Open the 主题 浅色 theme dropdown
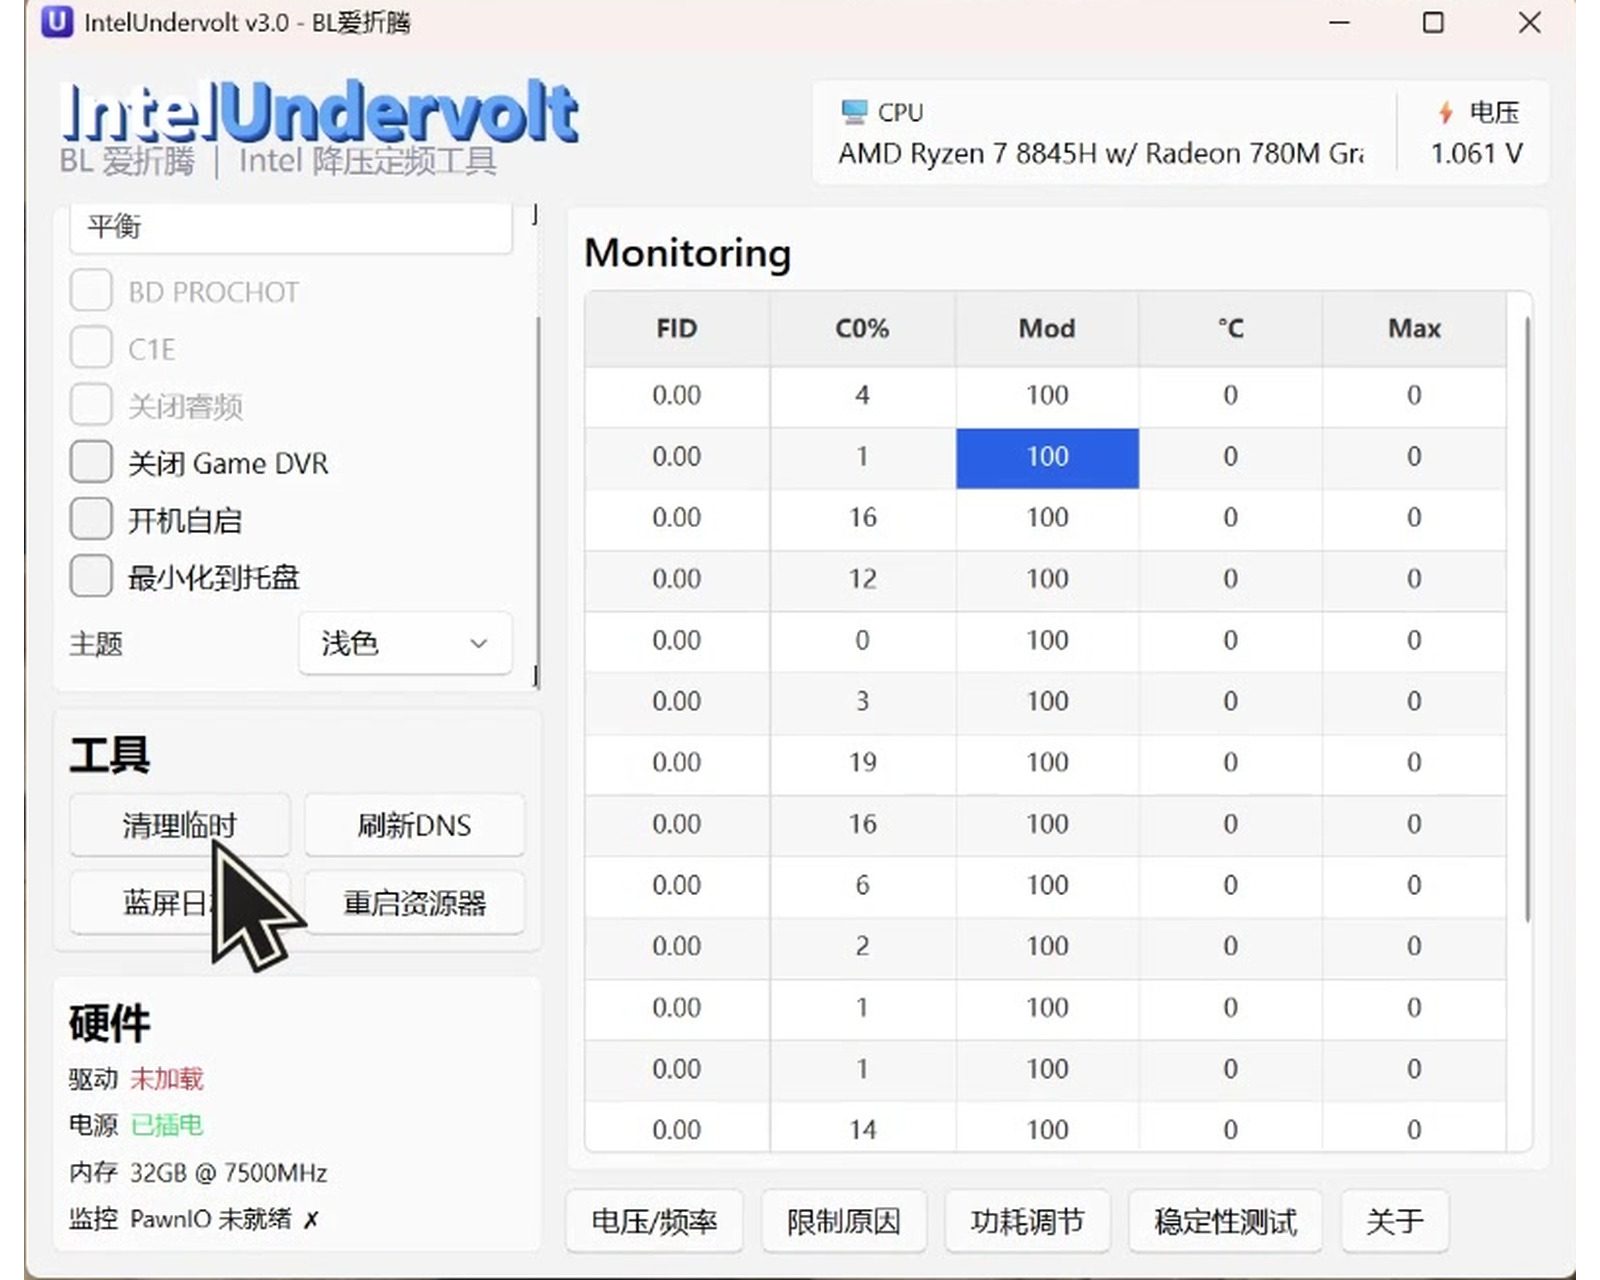This screenshot has height=1280, width=1600. tap(405, 643)
